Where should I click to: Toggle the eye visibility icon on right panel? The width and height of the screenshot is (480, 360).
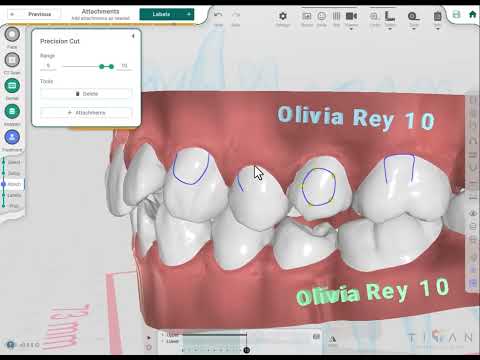pos(473,213)
